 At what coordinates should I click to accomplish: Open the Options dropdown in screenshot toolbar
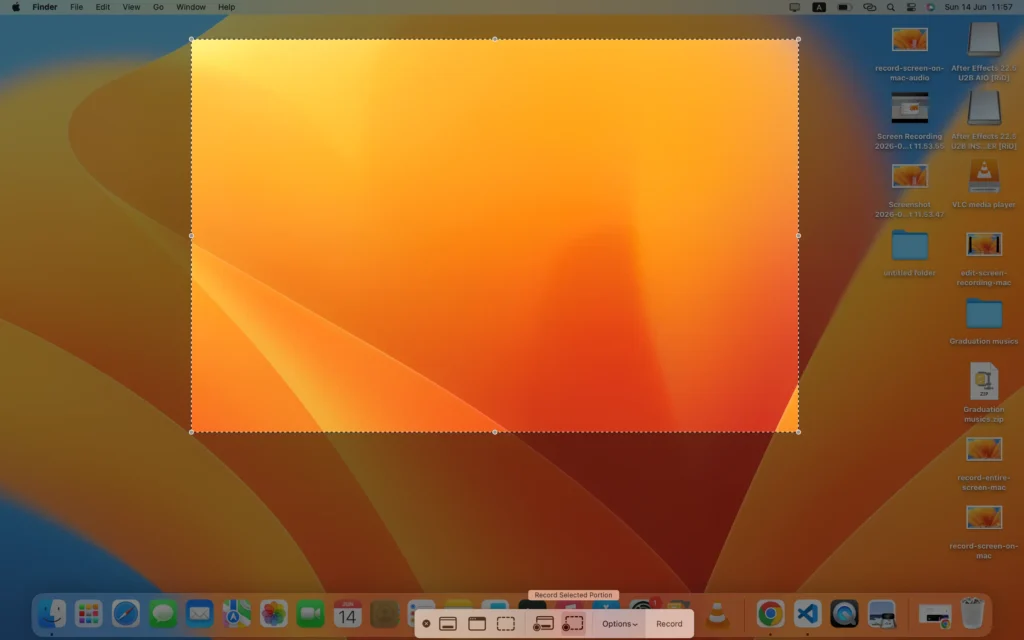pyautogui.click(x=619, y=624)
